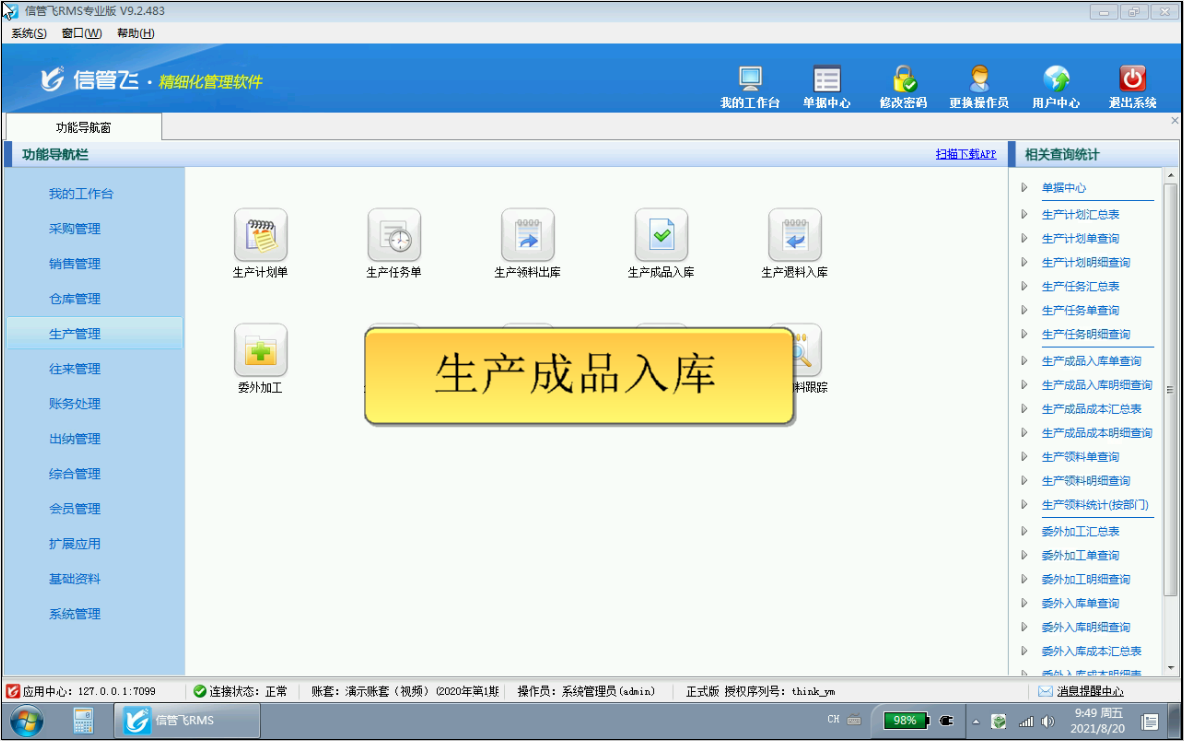The image size is (1184, 741).
Task: Click the red 退出系统 power icon
Action: [x=1132, y=80]
